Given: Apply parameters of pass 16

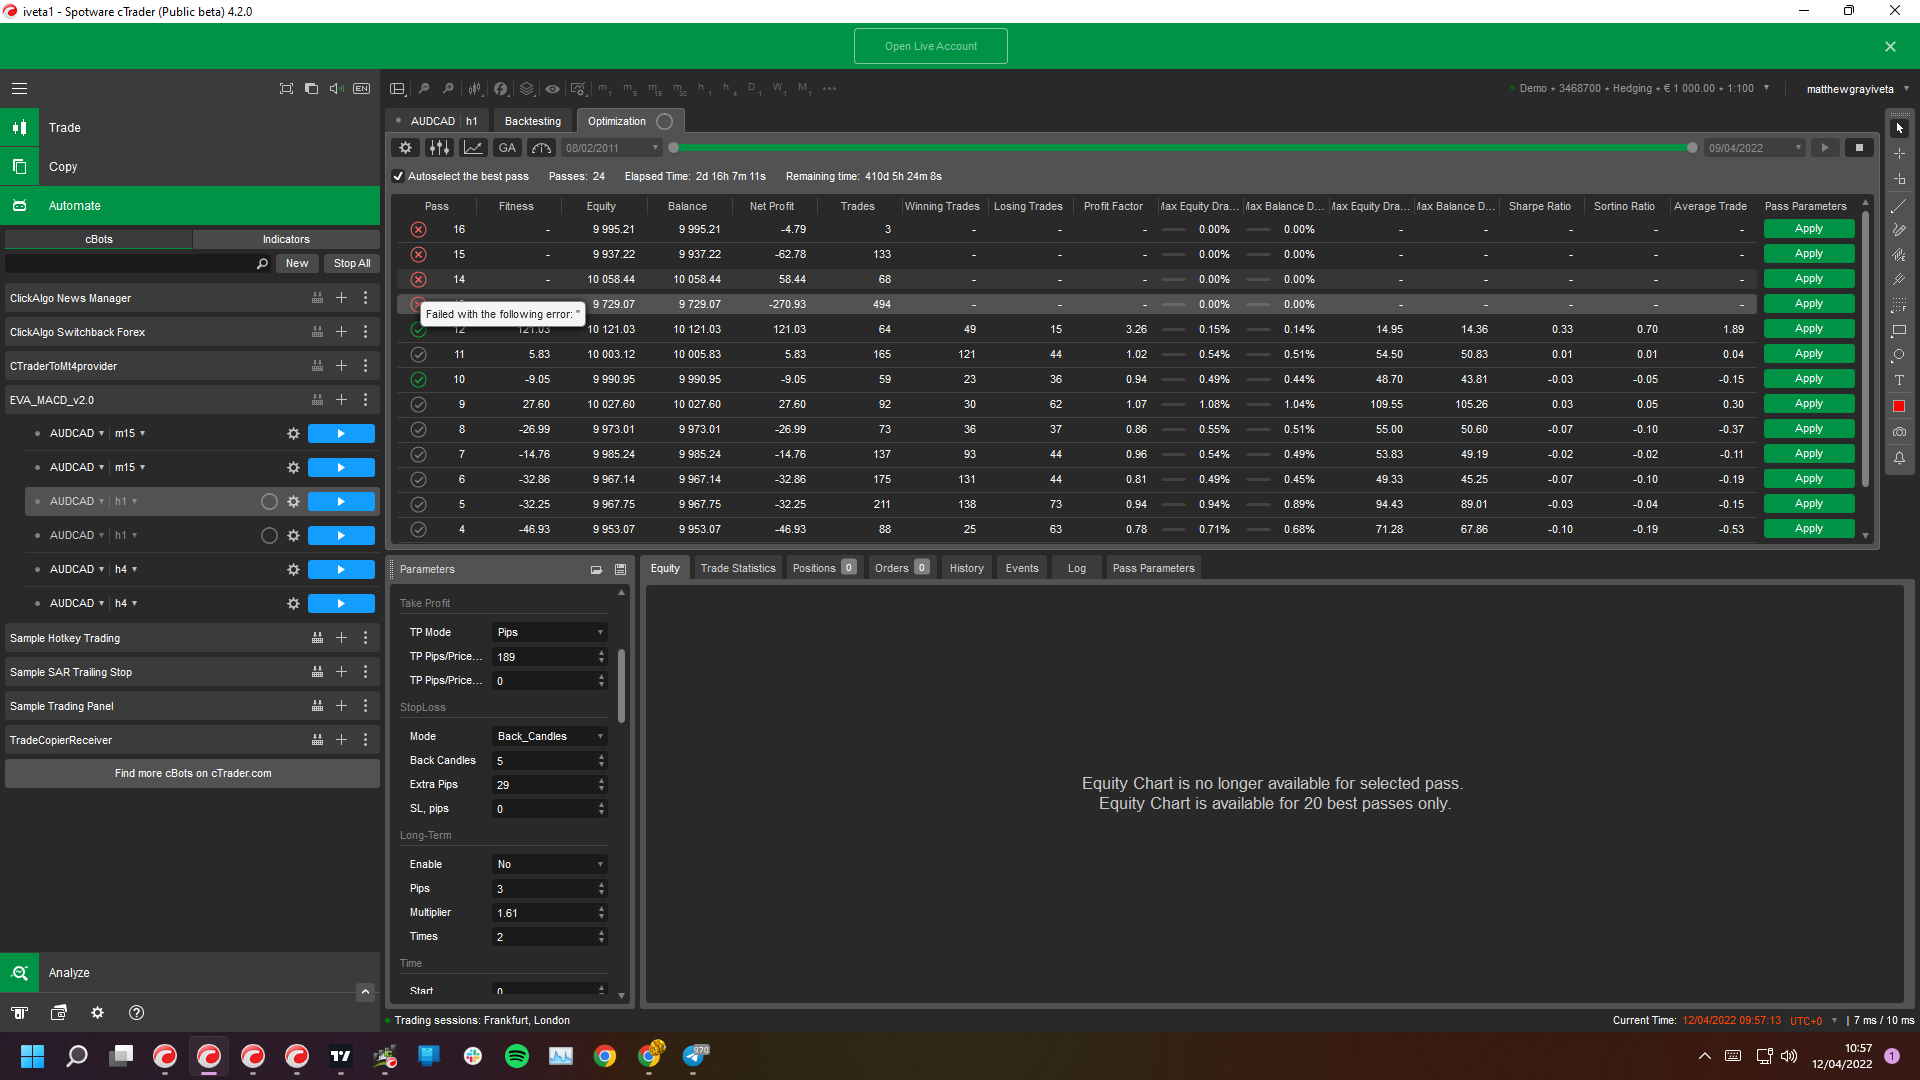Looking at the screenshot, I should (1809, 229).
